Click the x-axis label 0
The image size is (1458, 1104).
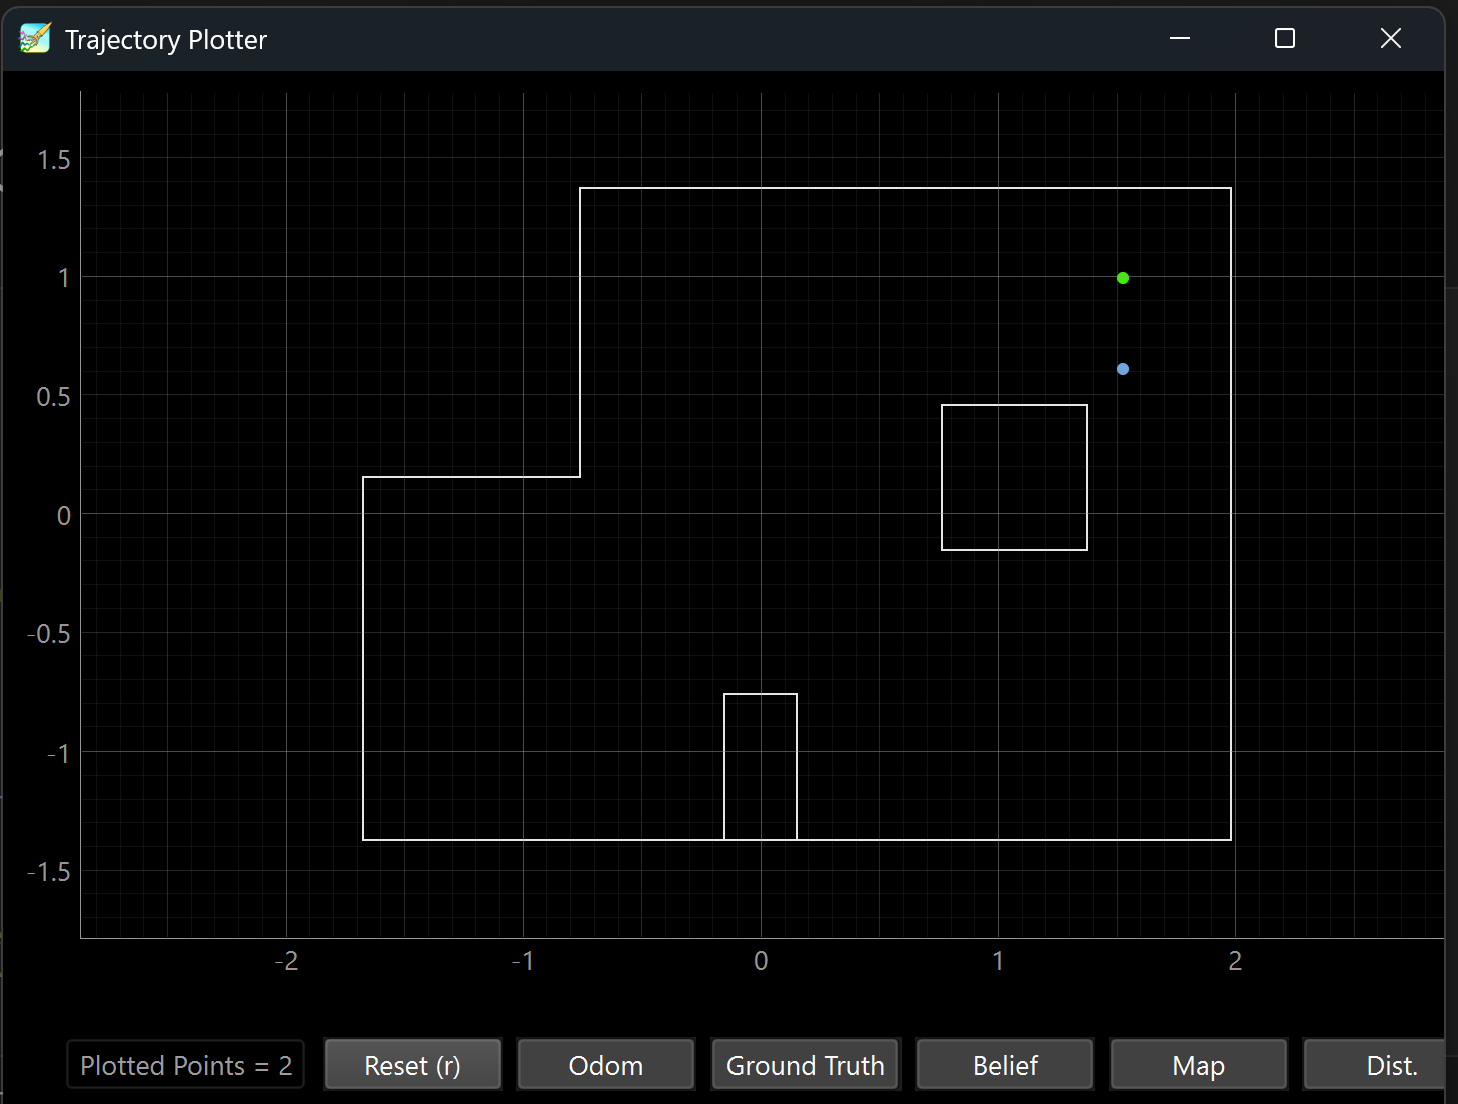(x=761, y=961)
